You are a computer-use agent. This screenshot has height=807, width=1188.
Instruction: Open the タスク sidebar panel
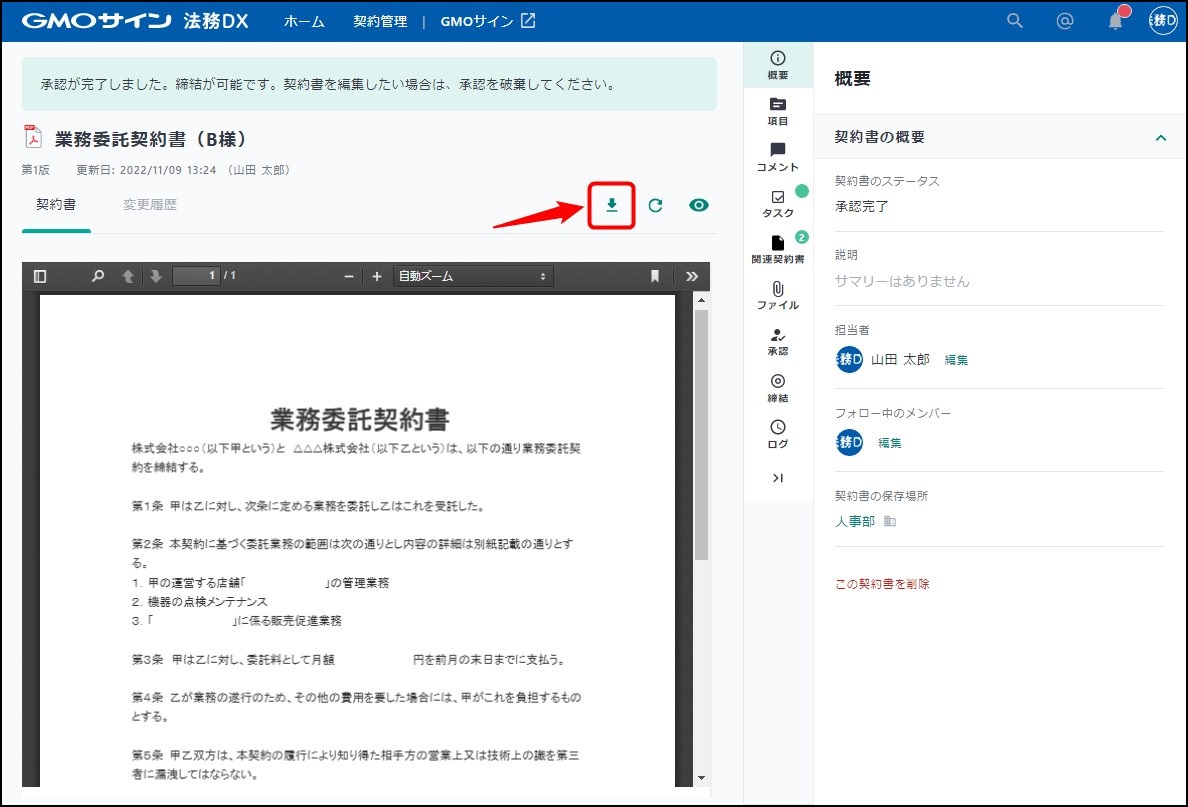coord(778,204)
